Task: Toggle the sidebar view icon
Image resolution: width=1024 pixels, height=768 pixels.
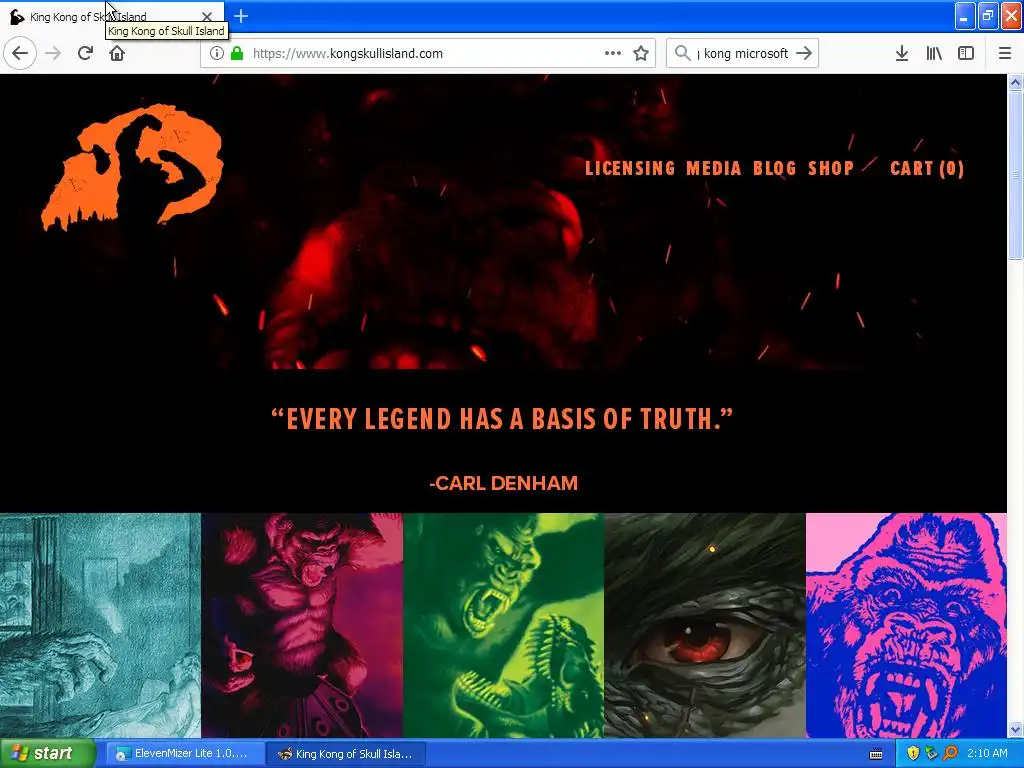Action: (966, 54)
